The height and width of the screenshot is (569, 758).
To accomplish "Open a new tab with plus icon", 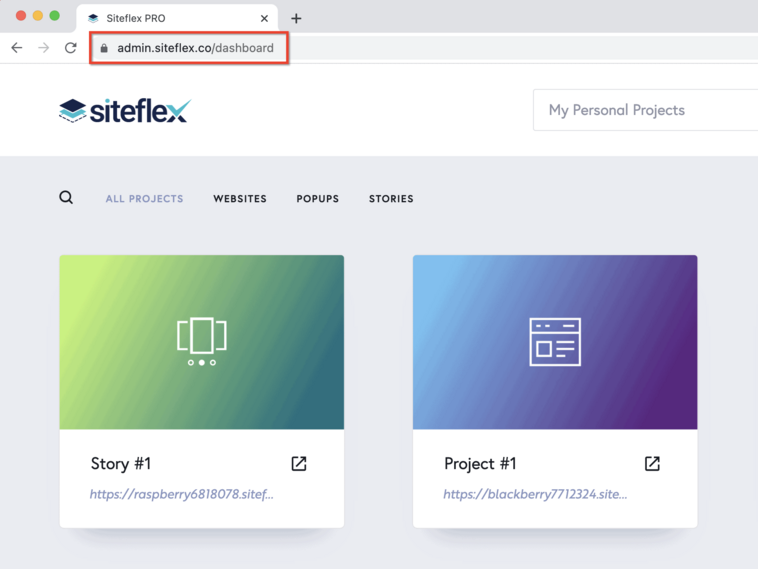I will coord(296,18).
